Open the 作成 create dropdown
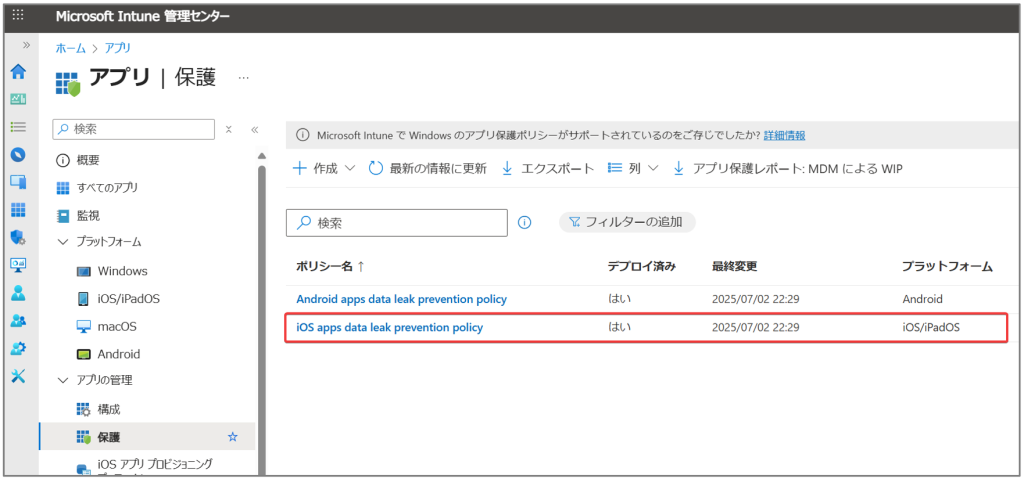The image size is (1024, 479). pos(324,169)
